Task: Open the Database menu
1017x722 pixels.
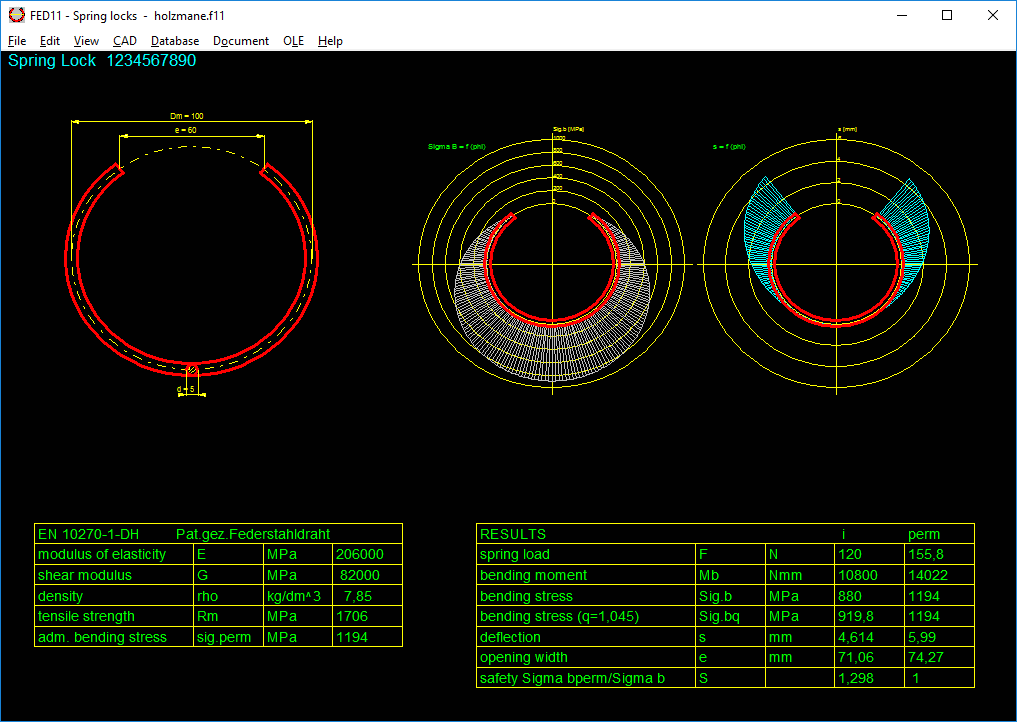Action: pyautogui.click(x=175, y=41)
